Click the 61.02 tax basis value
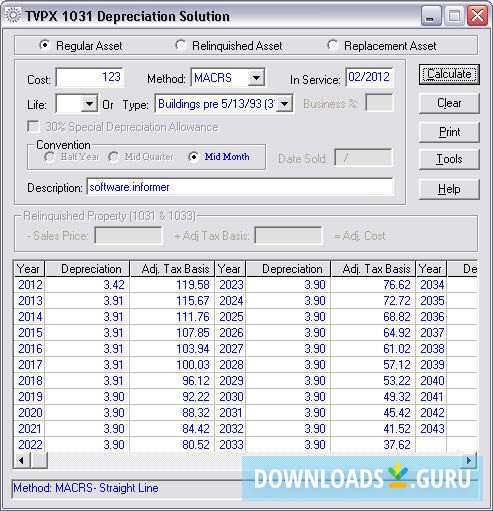This screenshot has height=511, width=493. [x=397, y=349]
